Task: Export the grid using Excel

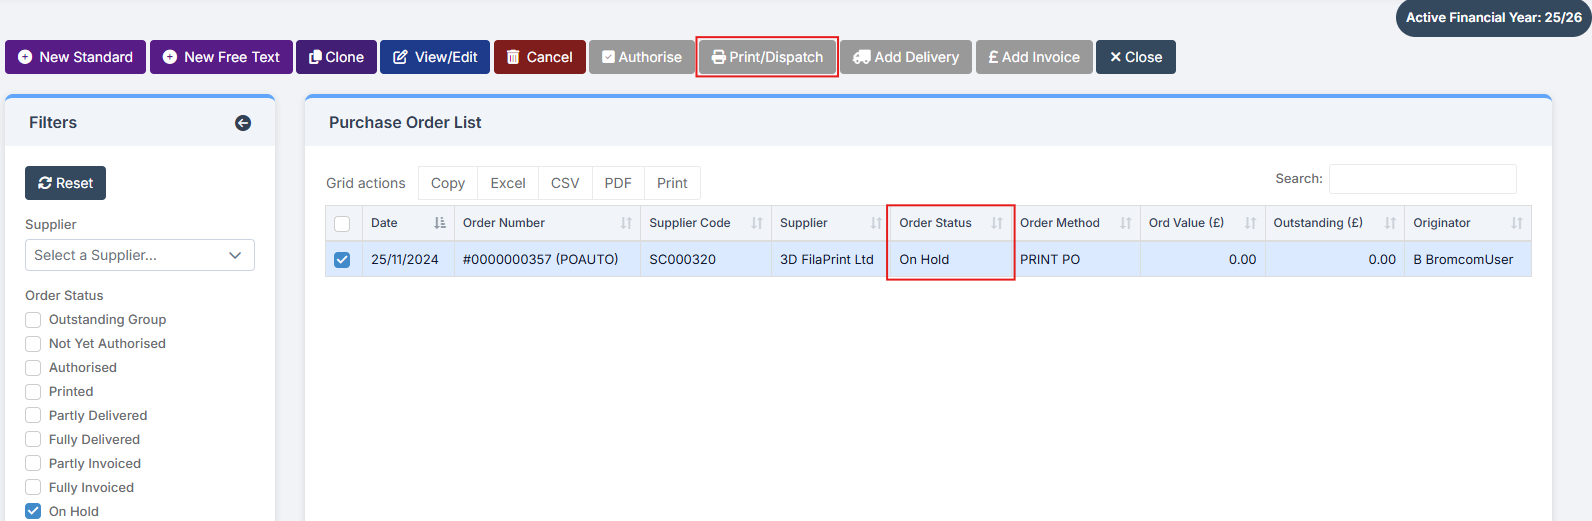Action: (x=508, y=183)
